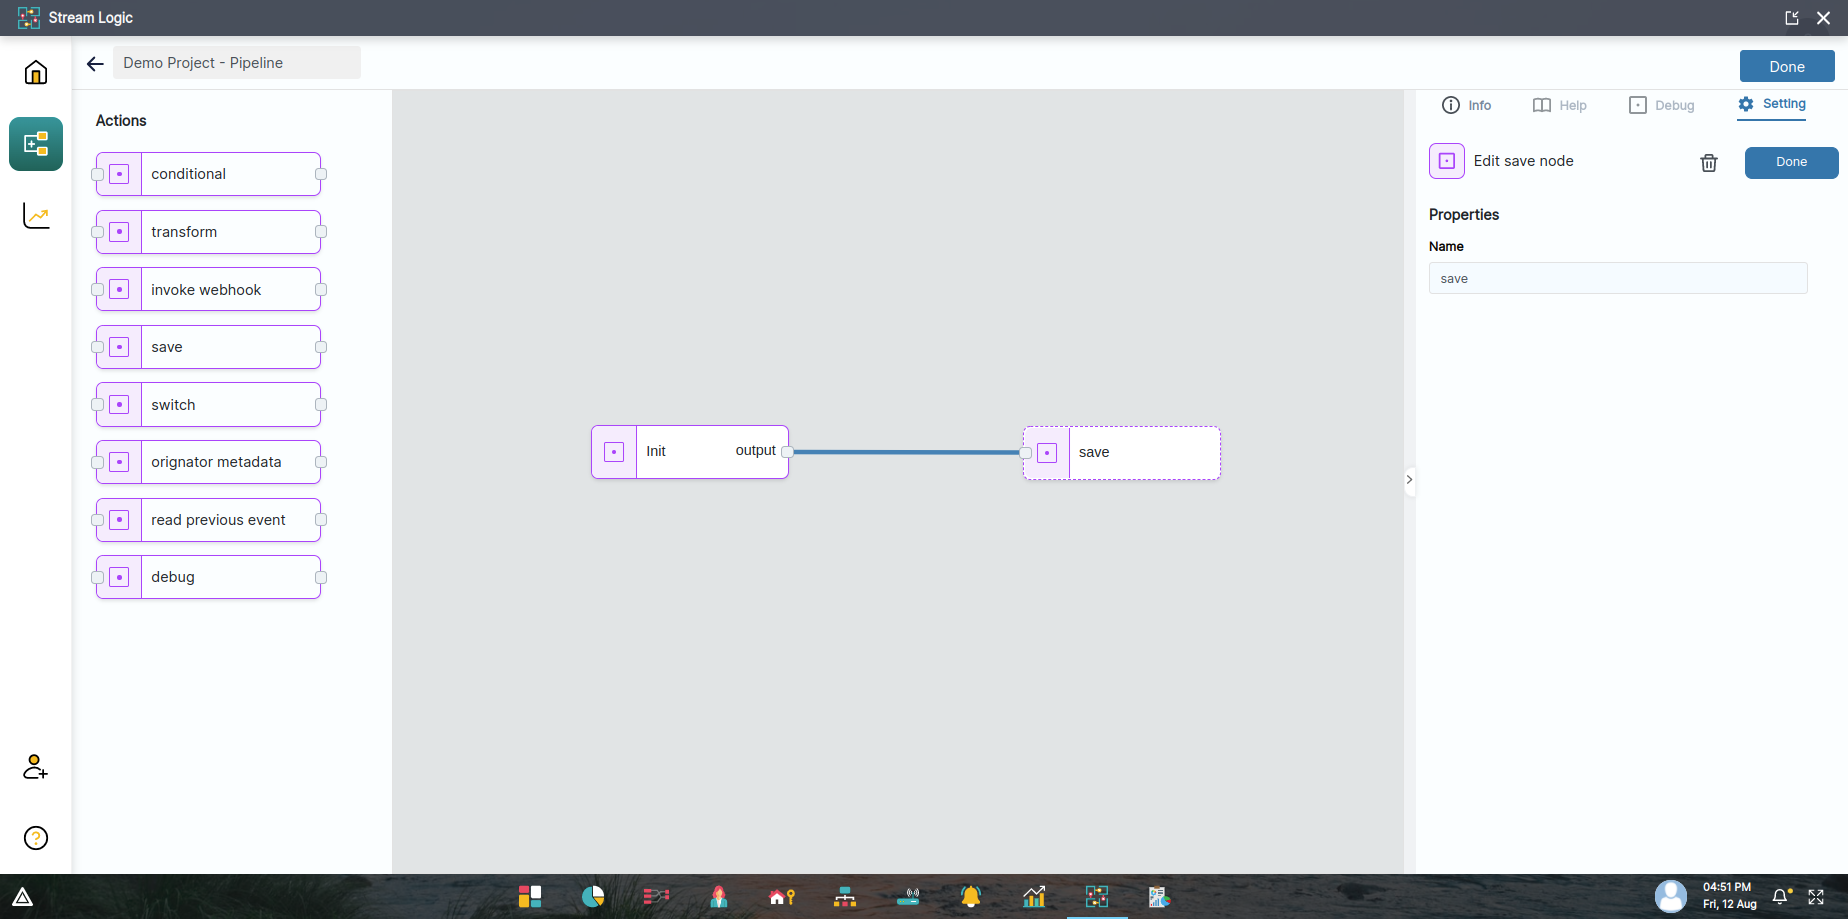
Task: Delete the save node using the trash icon
Action: (x=1708, y=162)
